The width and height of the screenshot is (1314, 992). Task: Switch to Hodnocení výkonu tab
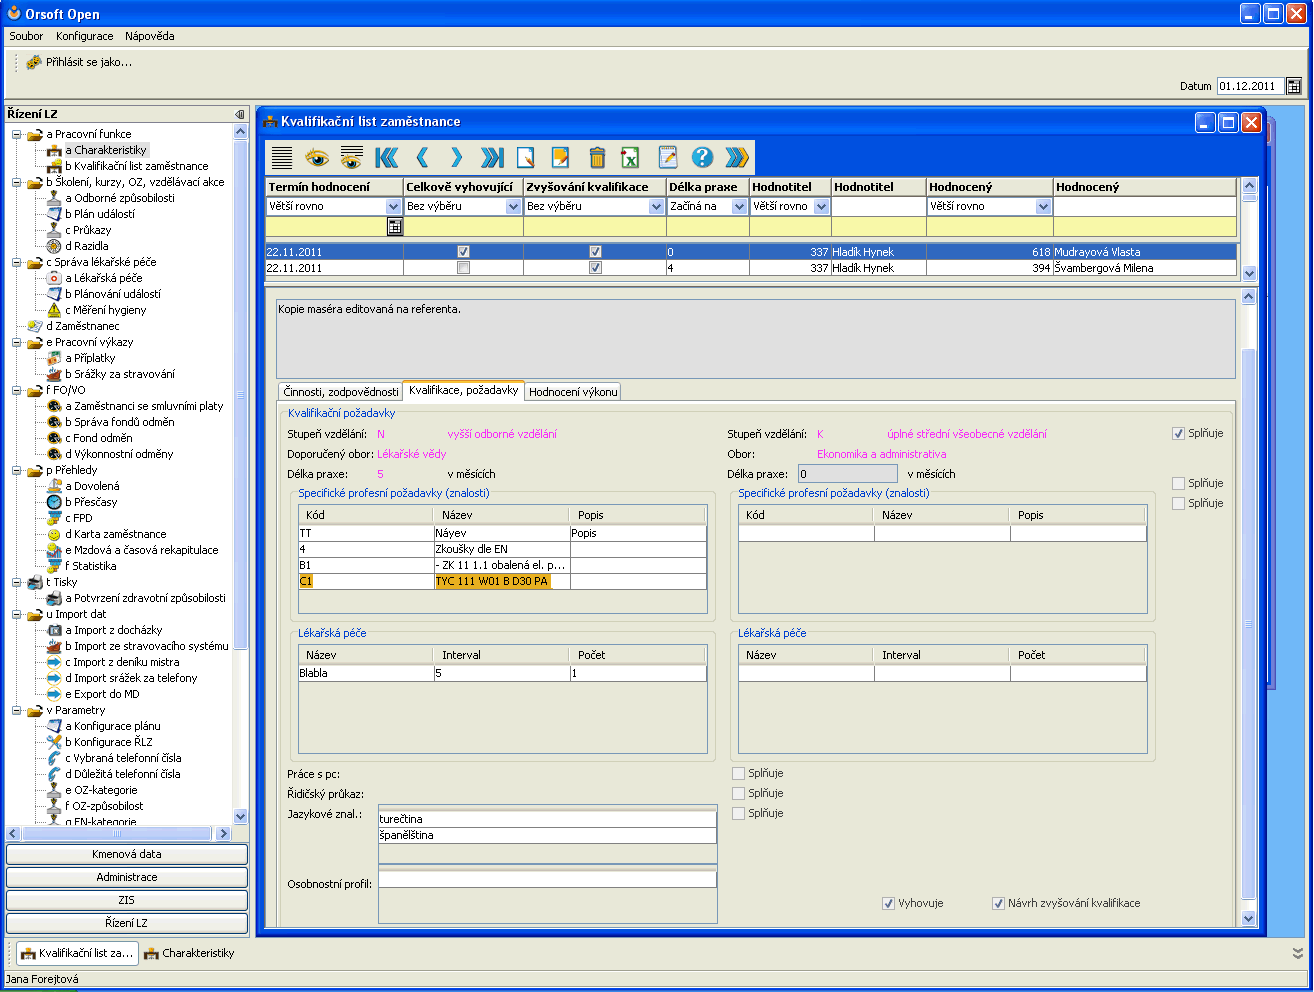(573, 392)
